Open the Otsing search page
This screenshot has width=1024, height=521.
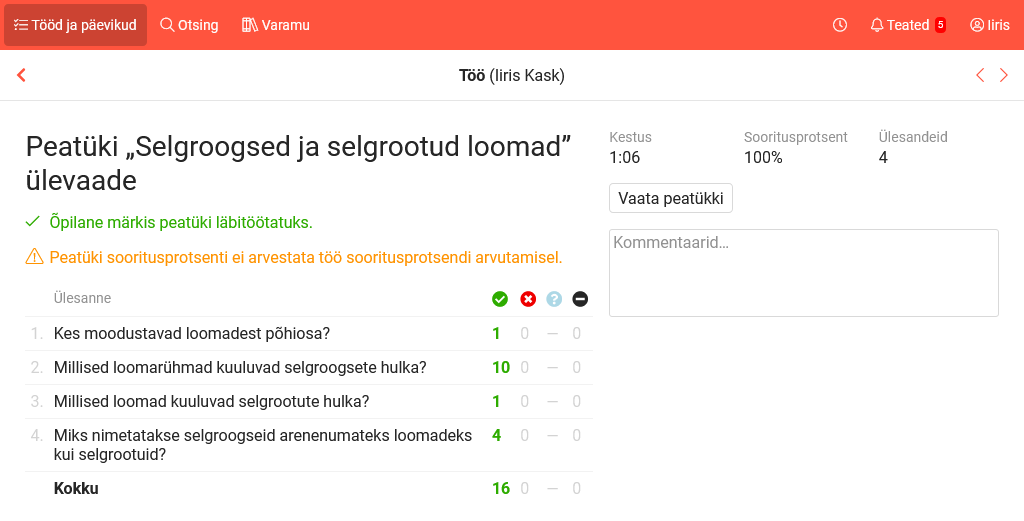(189, 25)
